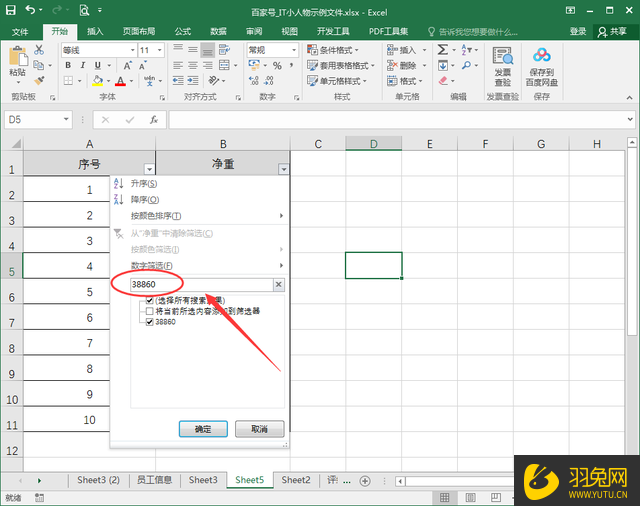Apply the red font color
This screenshot has width=640, height=506.
[120, 81]
